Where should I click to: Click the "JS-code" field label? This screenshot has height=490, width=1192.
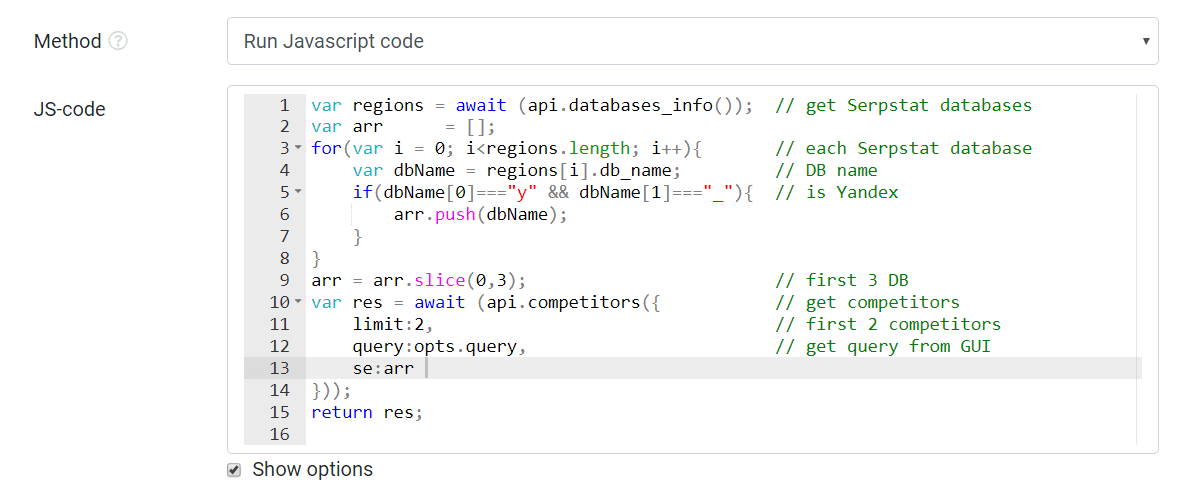tap(70, 109)
